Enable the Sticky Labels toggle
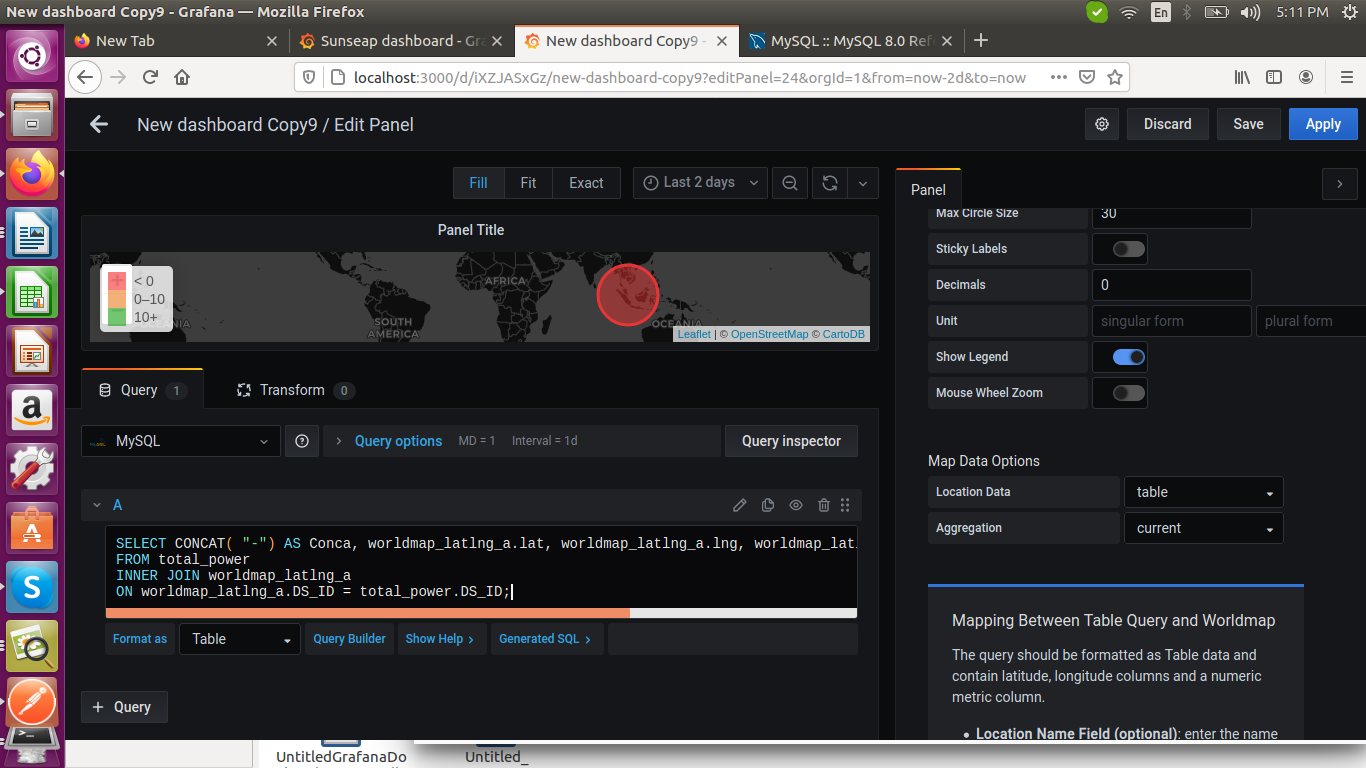Image resolution: width=1366 pixels, height=768 pixels. pyautogui.click(x=1119, y=248)
